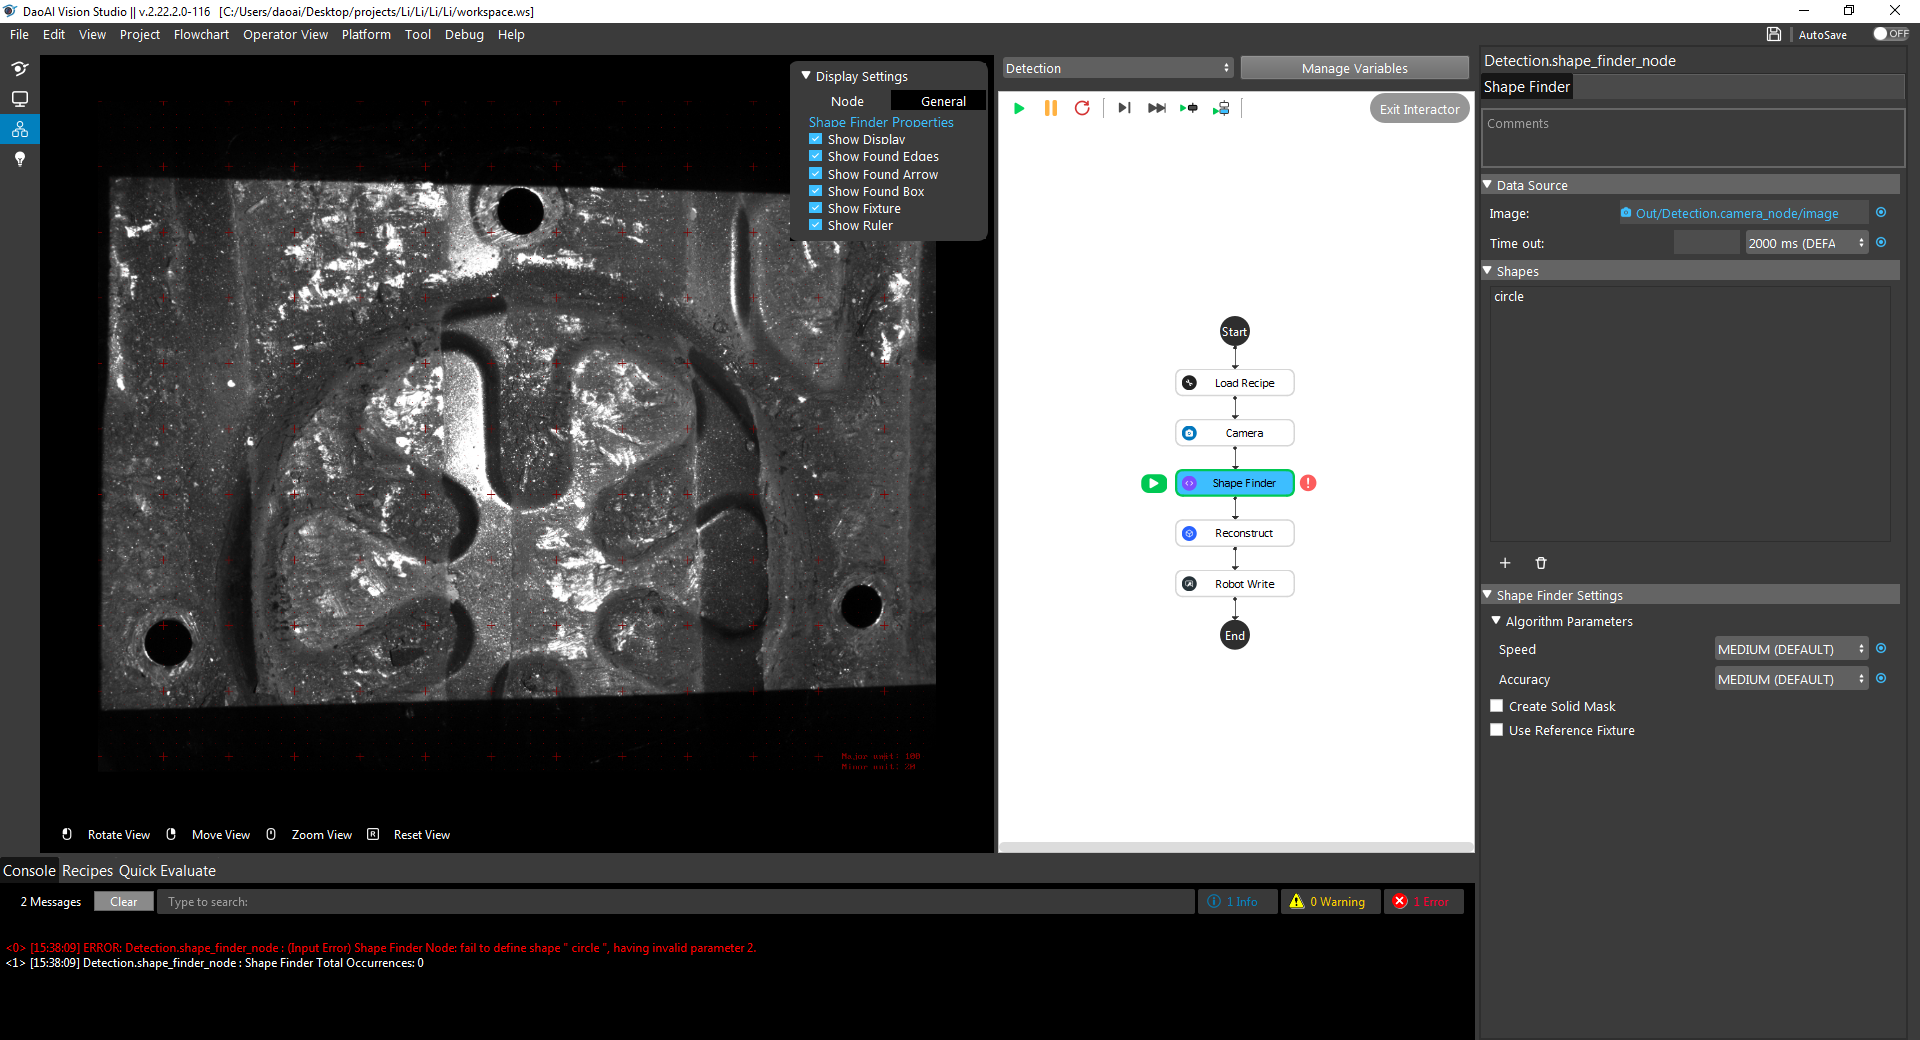Open the monitor display icon in left sidebar

click(20, 99)
